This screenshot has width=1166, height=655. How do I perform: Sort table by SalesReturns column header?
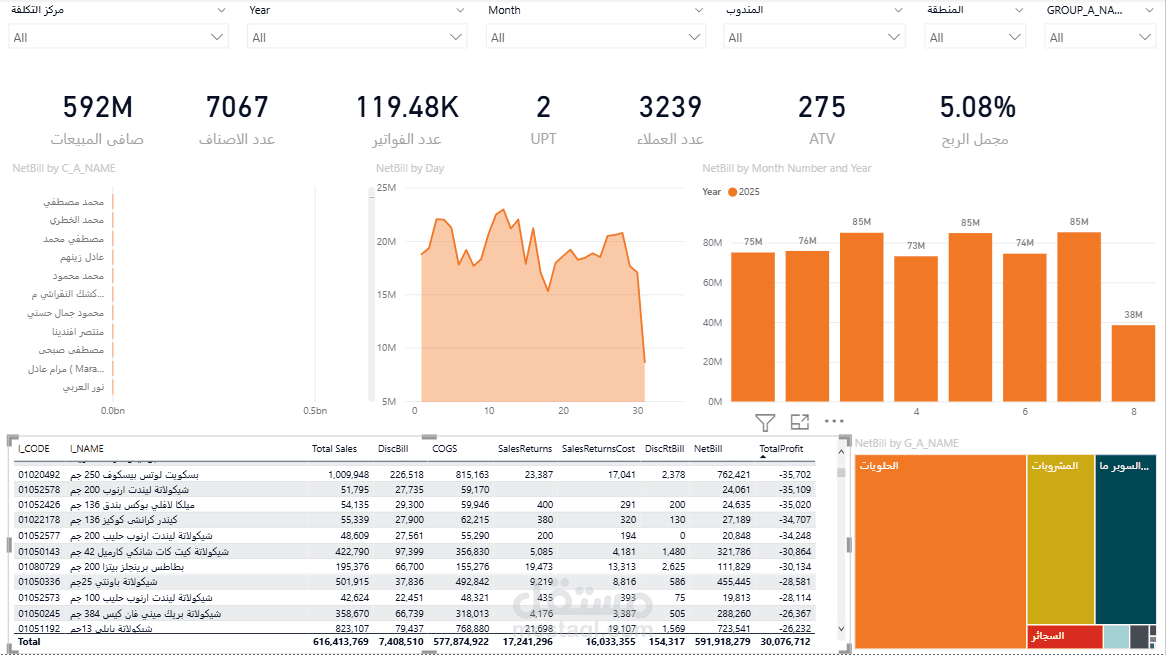coord(525,449)
